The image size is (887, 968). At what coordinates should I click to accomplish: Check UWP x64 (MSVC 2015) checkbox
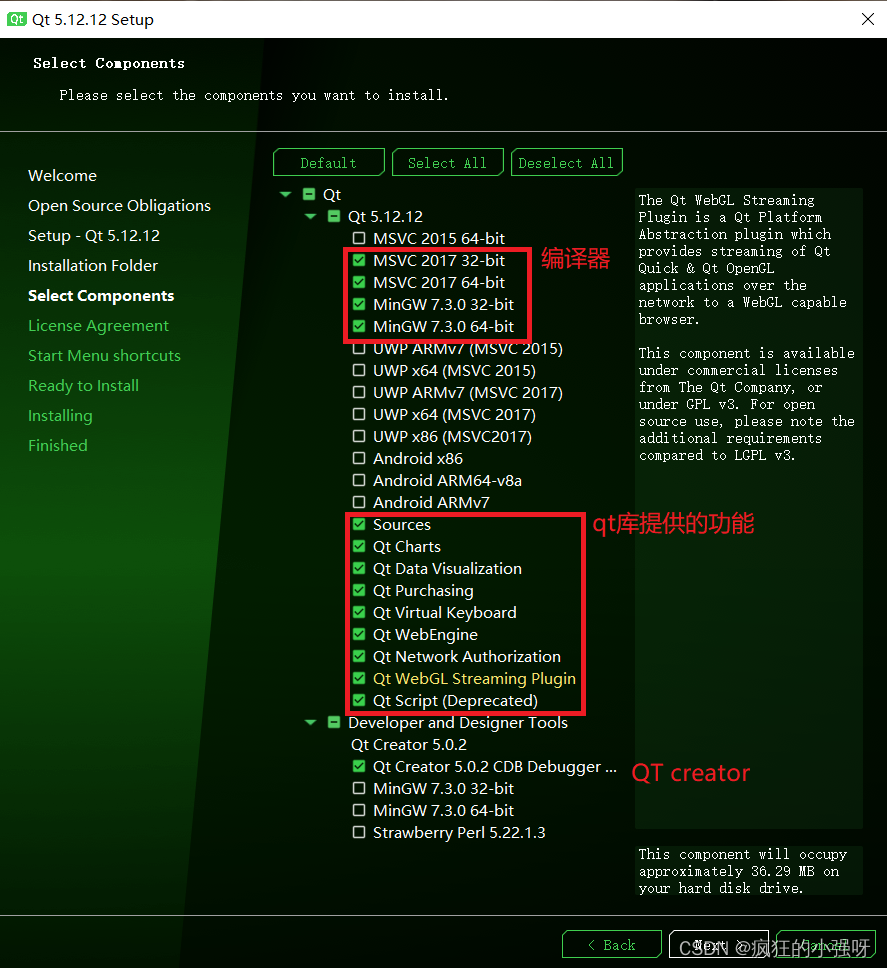tap(359, 370)
